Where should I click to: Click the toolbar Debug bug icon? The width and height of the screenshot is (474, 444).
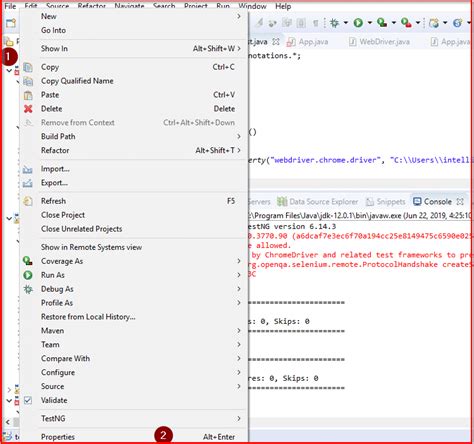pos(334,23)
